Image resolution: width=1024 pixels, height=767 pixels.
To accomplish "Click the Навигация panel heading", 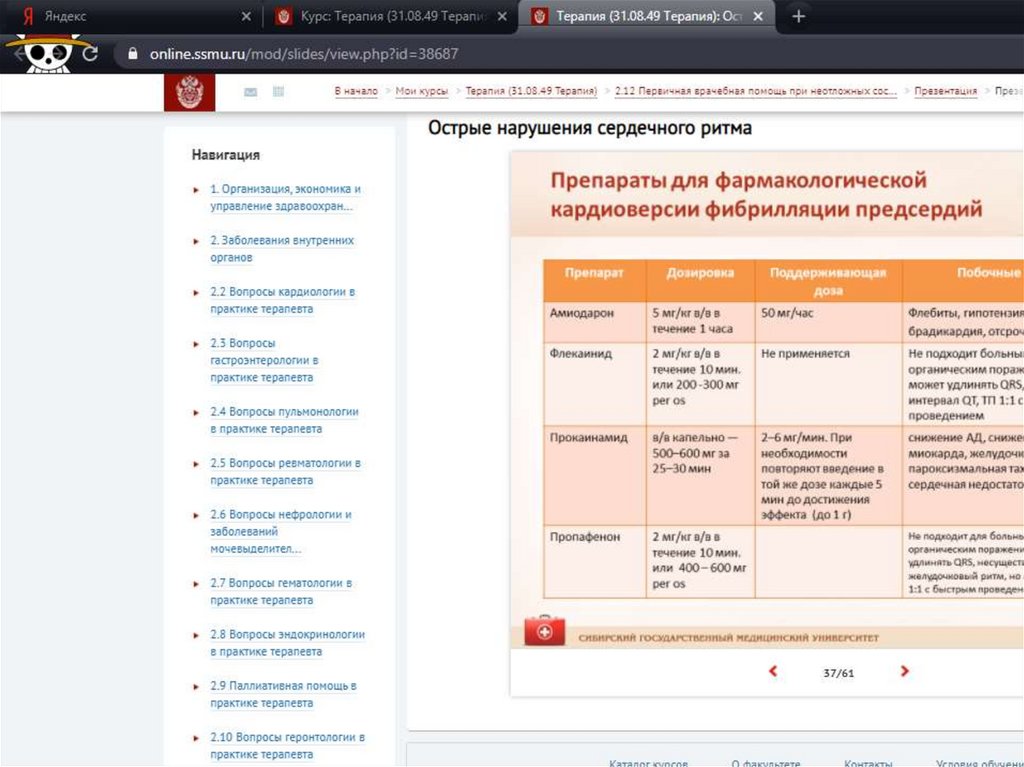I will click(225, 155).
